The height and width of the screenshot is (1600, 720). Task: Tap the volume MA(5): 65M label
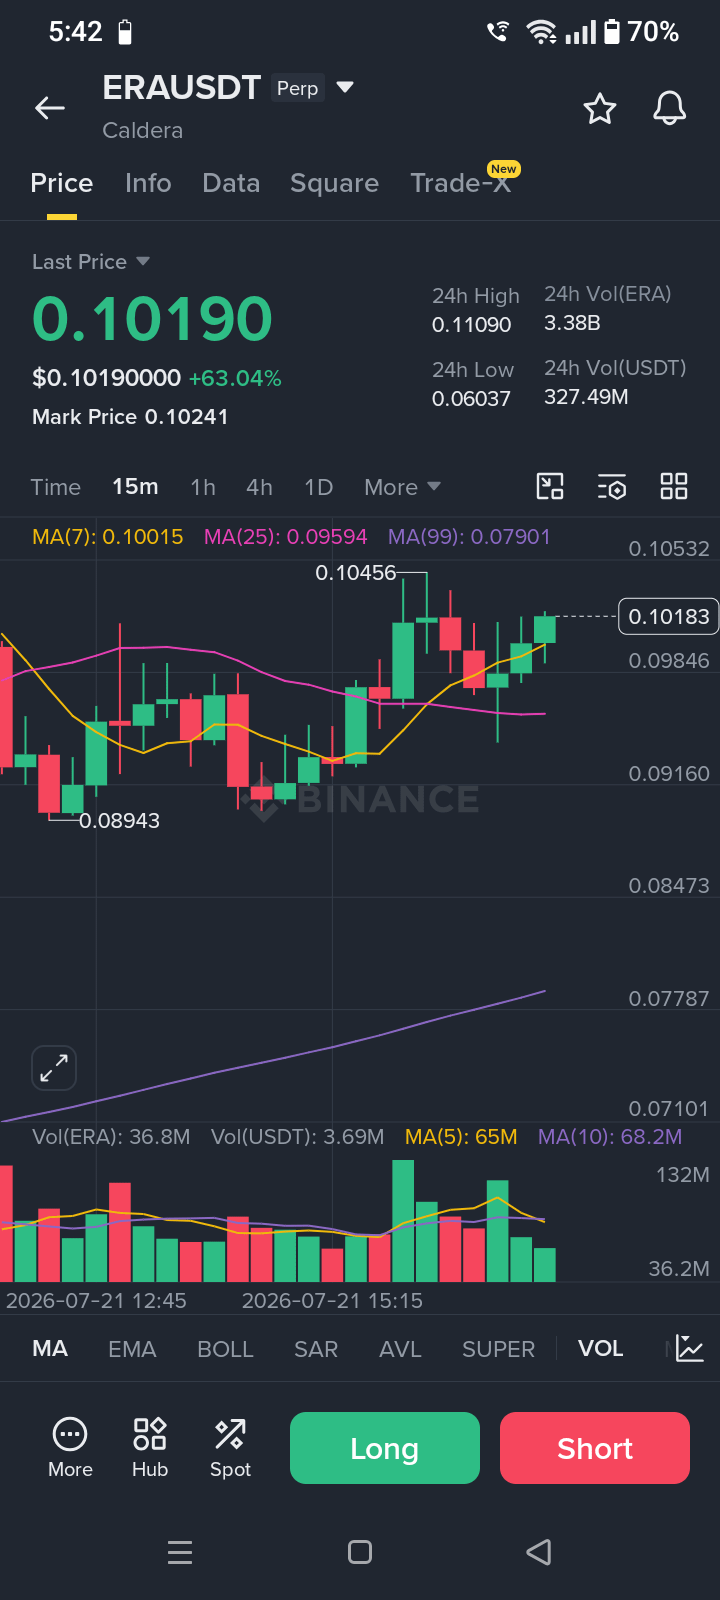click(461, 1137)
